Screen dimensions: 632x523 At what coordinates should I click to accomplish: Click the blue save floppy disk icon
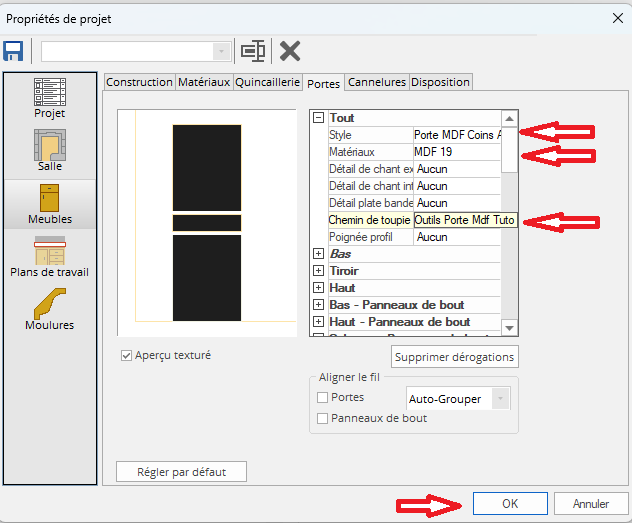point(13,51)
